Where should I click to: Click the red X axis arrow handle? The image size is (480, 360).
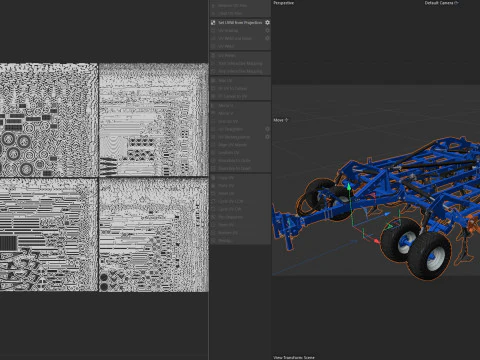point(376,240)
